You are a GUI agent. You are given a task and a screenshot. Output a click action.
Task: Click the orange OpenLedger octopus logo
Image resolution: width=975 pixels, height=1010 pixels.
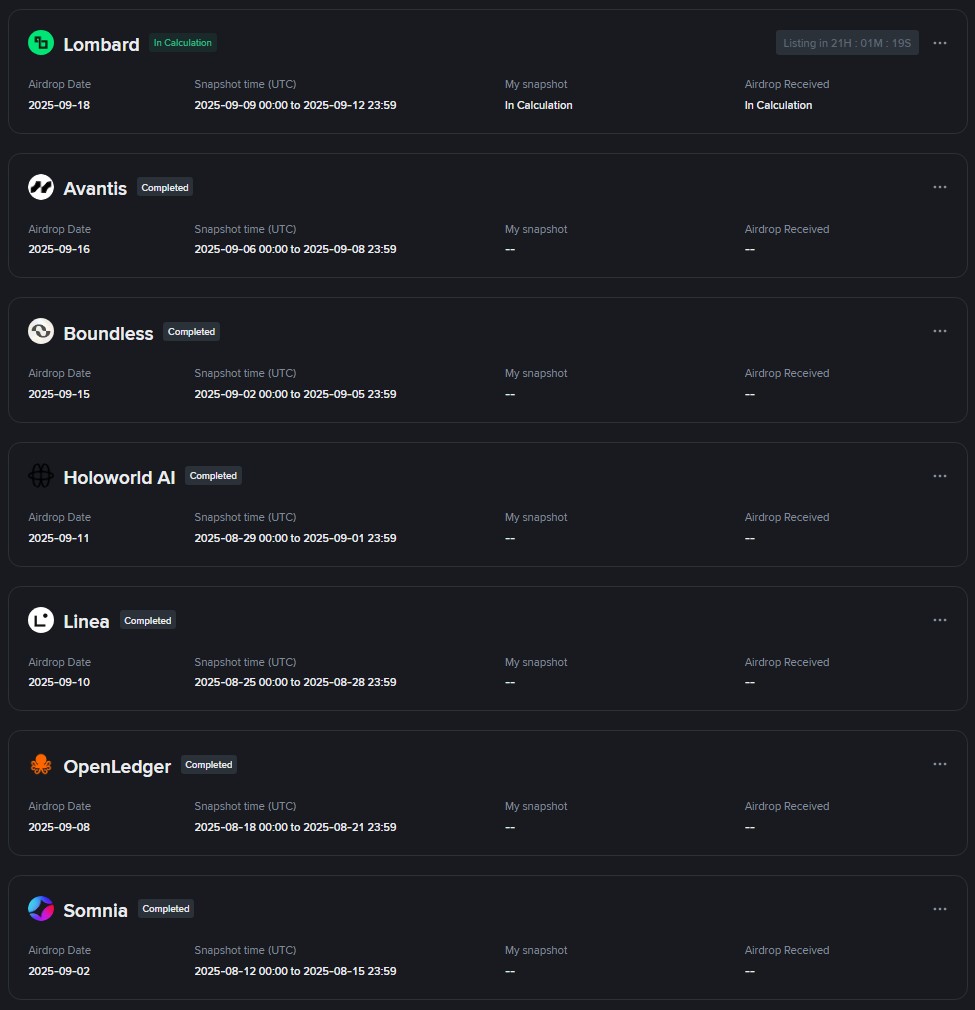click(41, 765)
